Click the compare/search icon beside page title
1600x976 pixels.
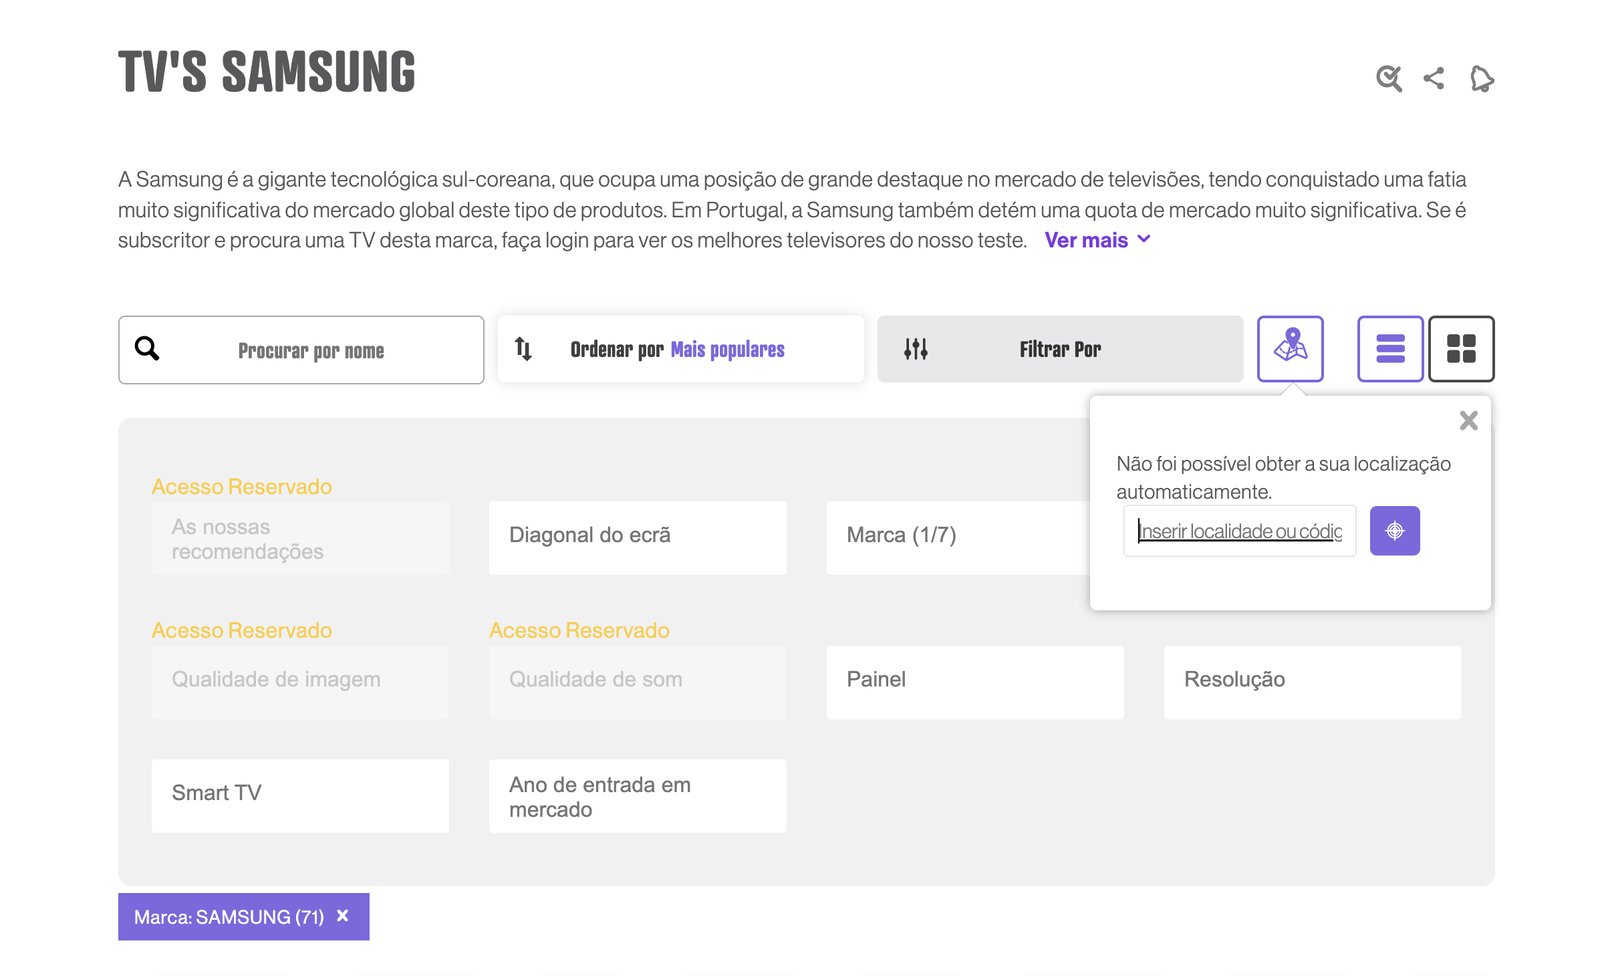(1388, 78)
